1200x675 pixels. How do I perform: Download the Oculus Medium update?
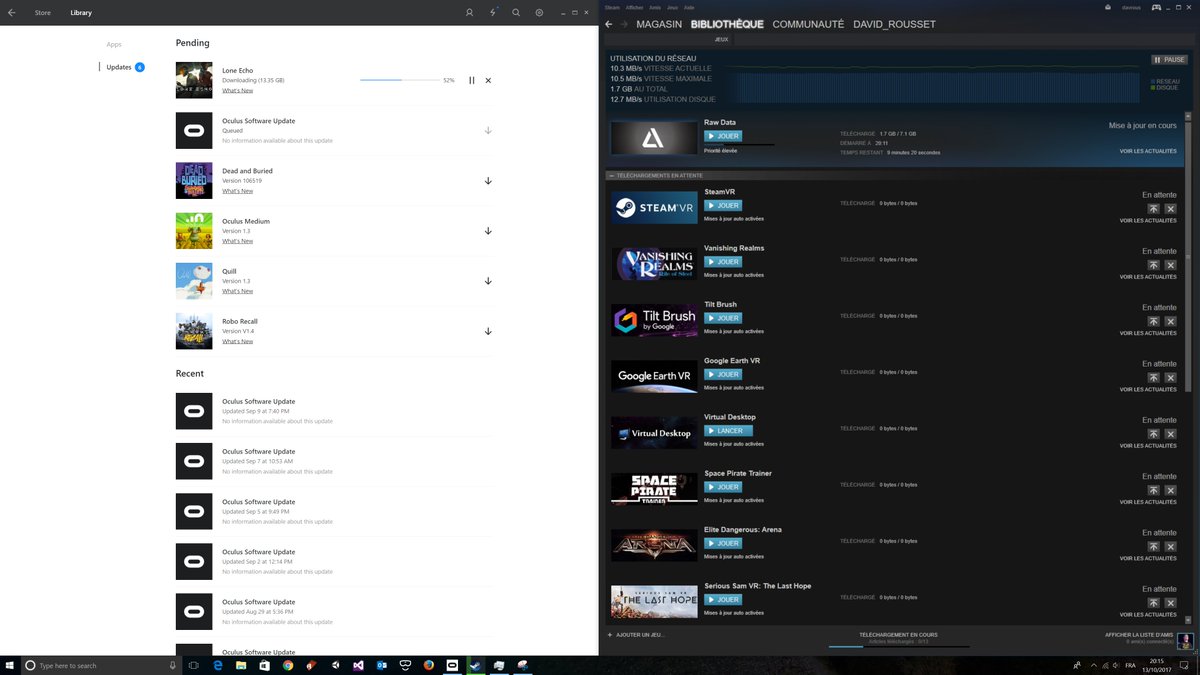coord(488,231)
